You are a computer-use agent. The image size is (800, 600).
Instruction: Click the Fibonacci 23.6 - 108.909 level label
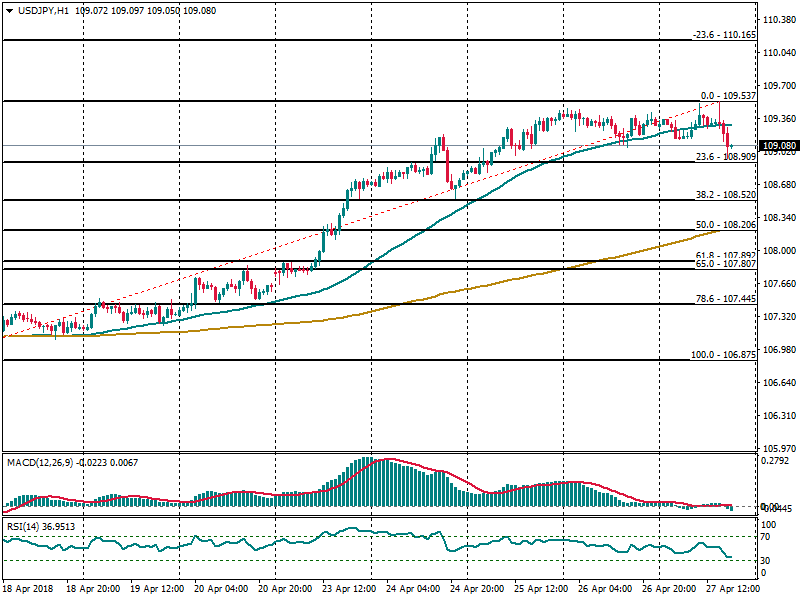coord(724,157)
